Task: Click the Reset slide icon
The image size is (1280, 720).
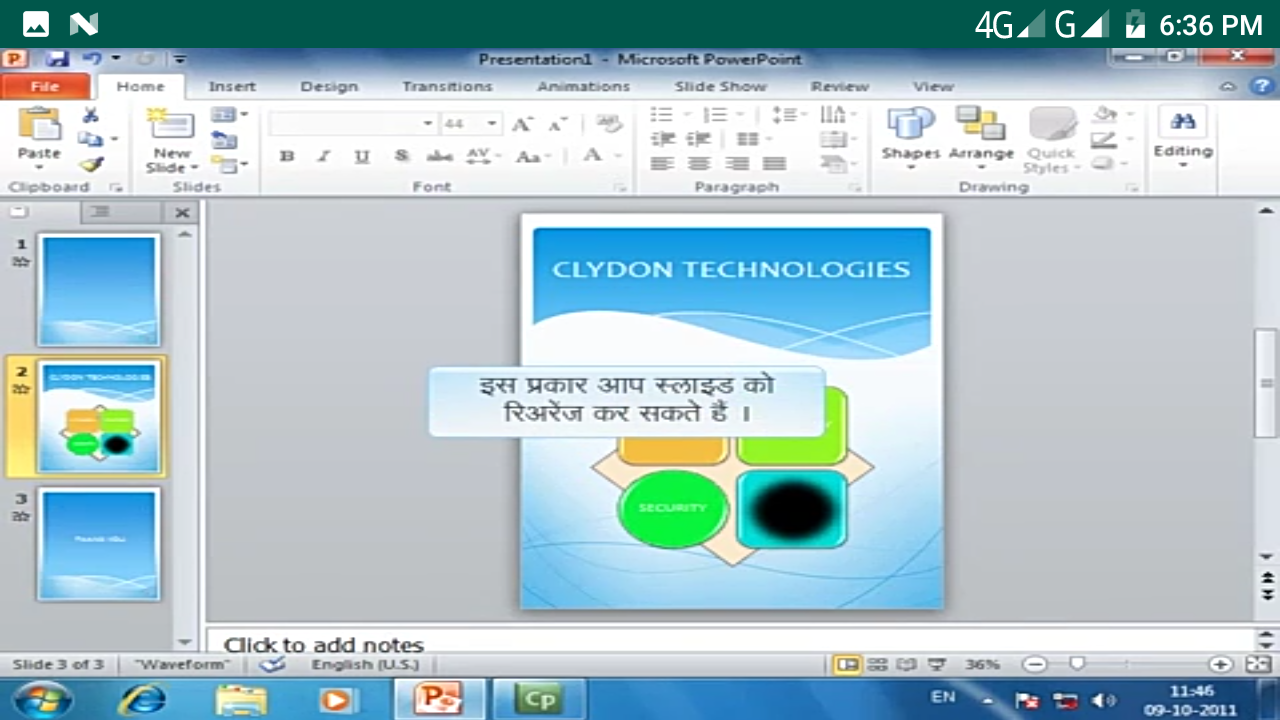Action: (x=224, y=140)
